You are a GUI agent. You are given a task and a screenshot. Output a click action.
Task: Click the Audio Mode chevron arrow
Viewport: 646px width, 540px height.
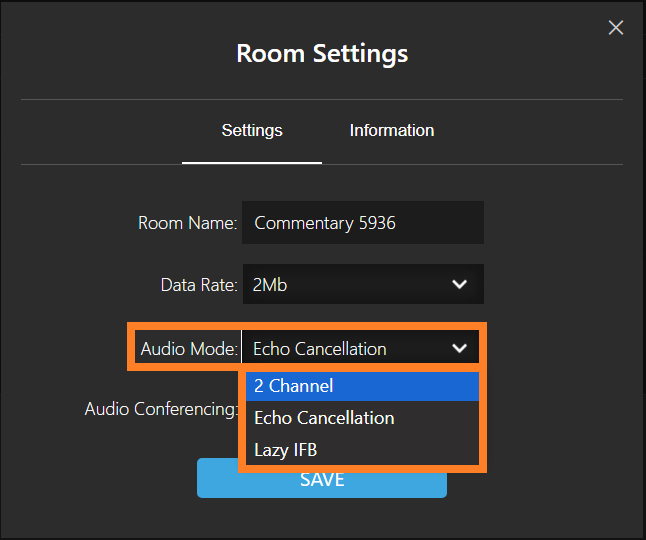click(459, 348)
